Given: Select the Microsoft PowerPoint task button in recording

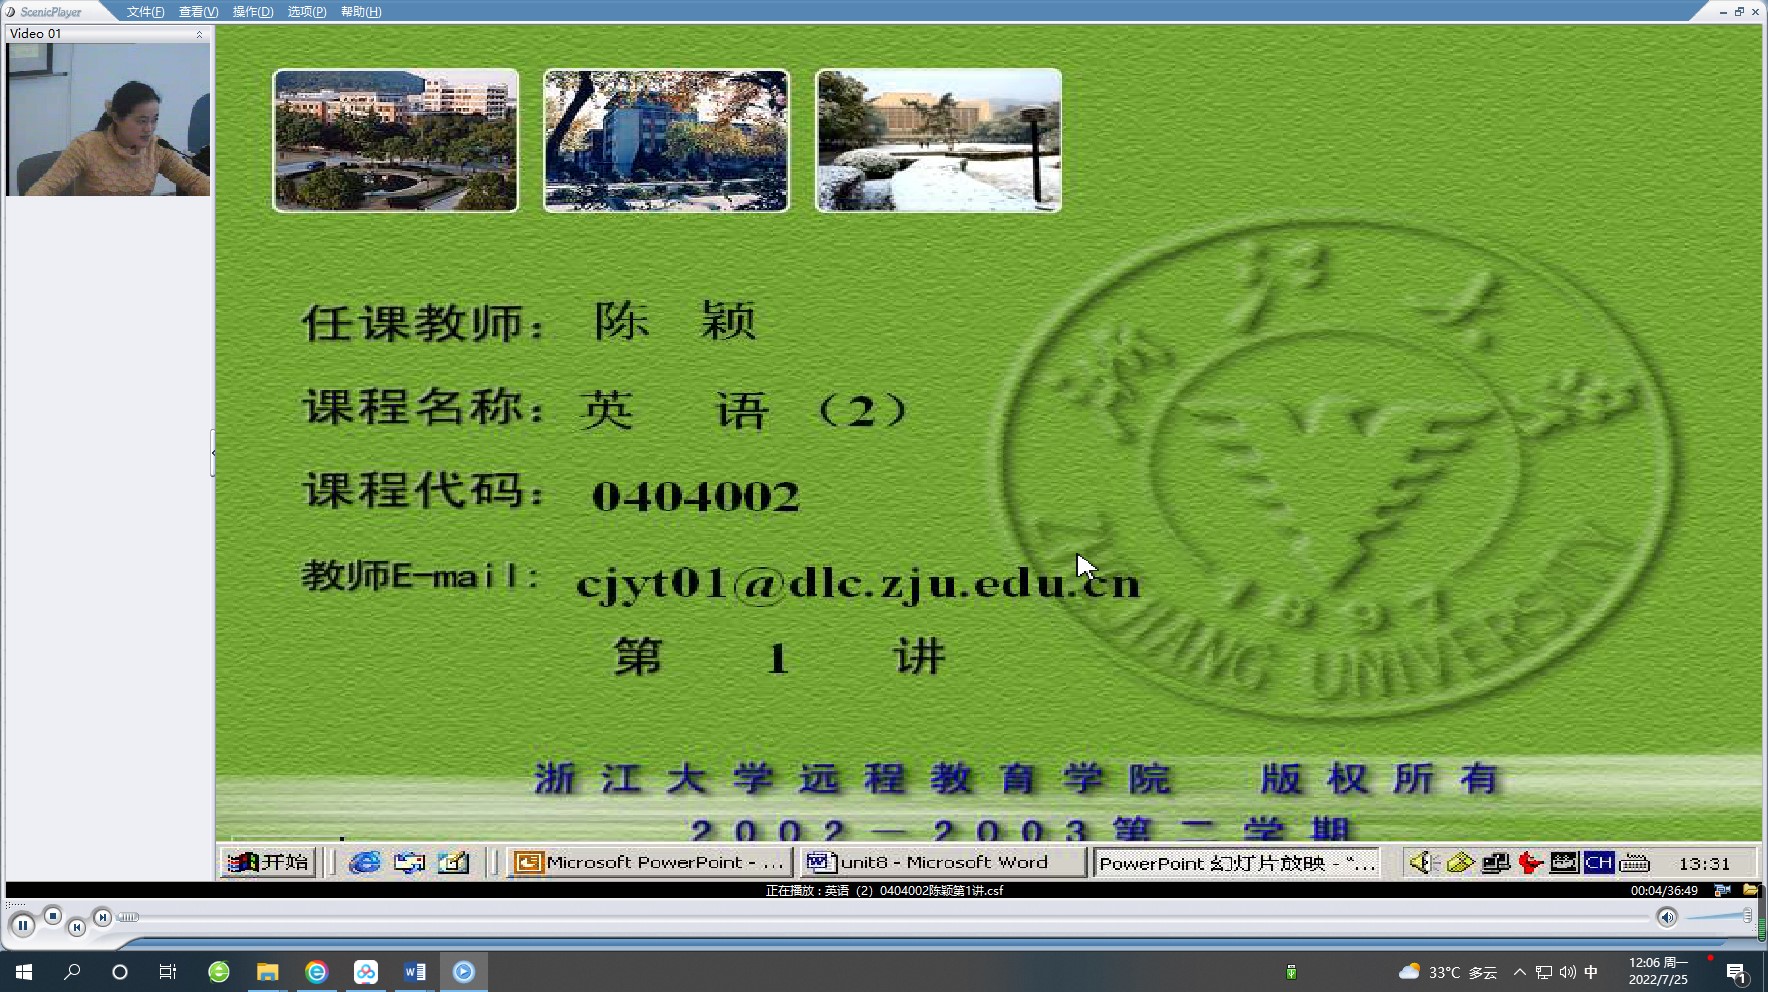Looking at the screenshot, I should 649,862.
